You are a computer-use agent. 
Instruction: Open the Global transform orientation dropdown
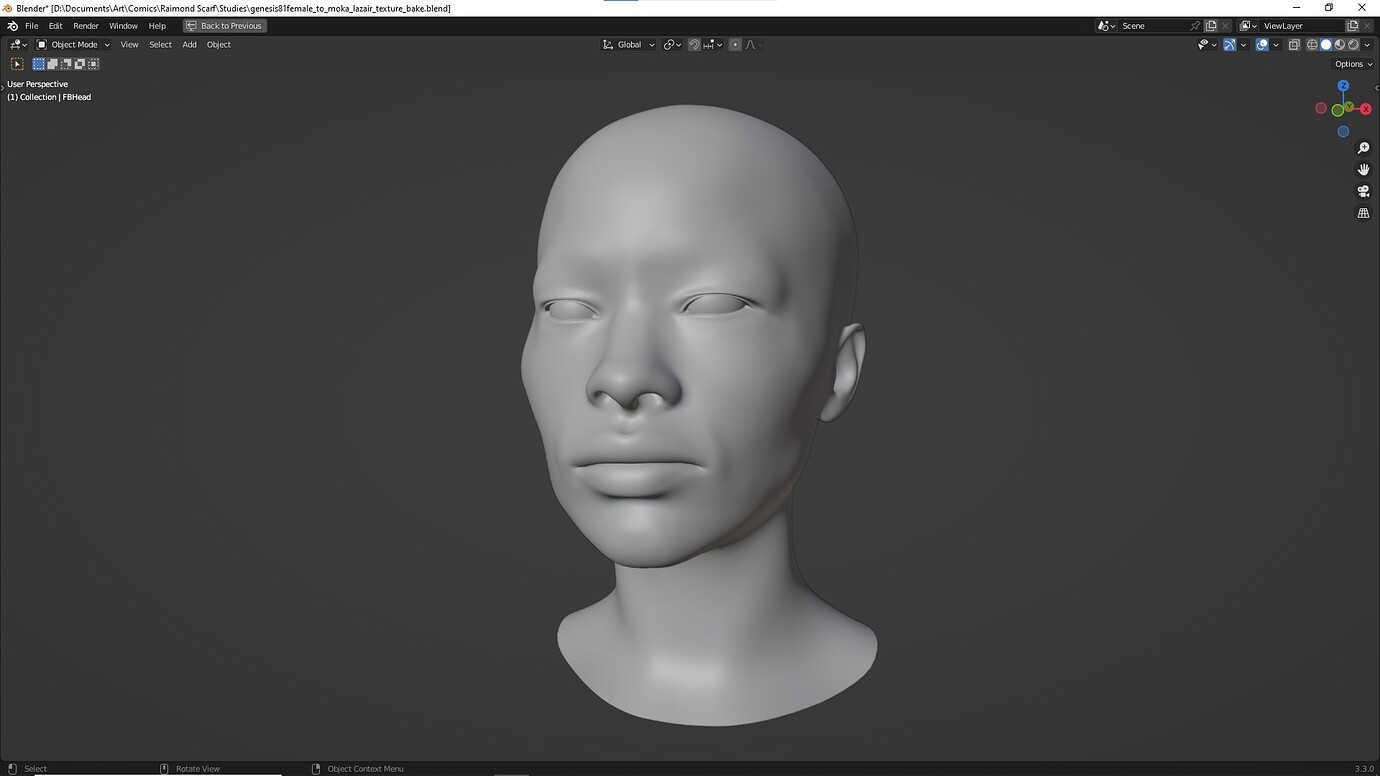pyautogui.click(x=628, y=44)
